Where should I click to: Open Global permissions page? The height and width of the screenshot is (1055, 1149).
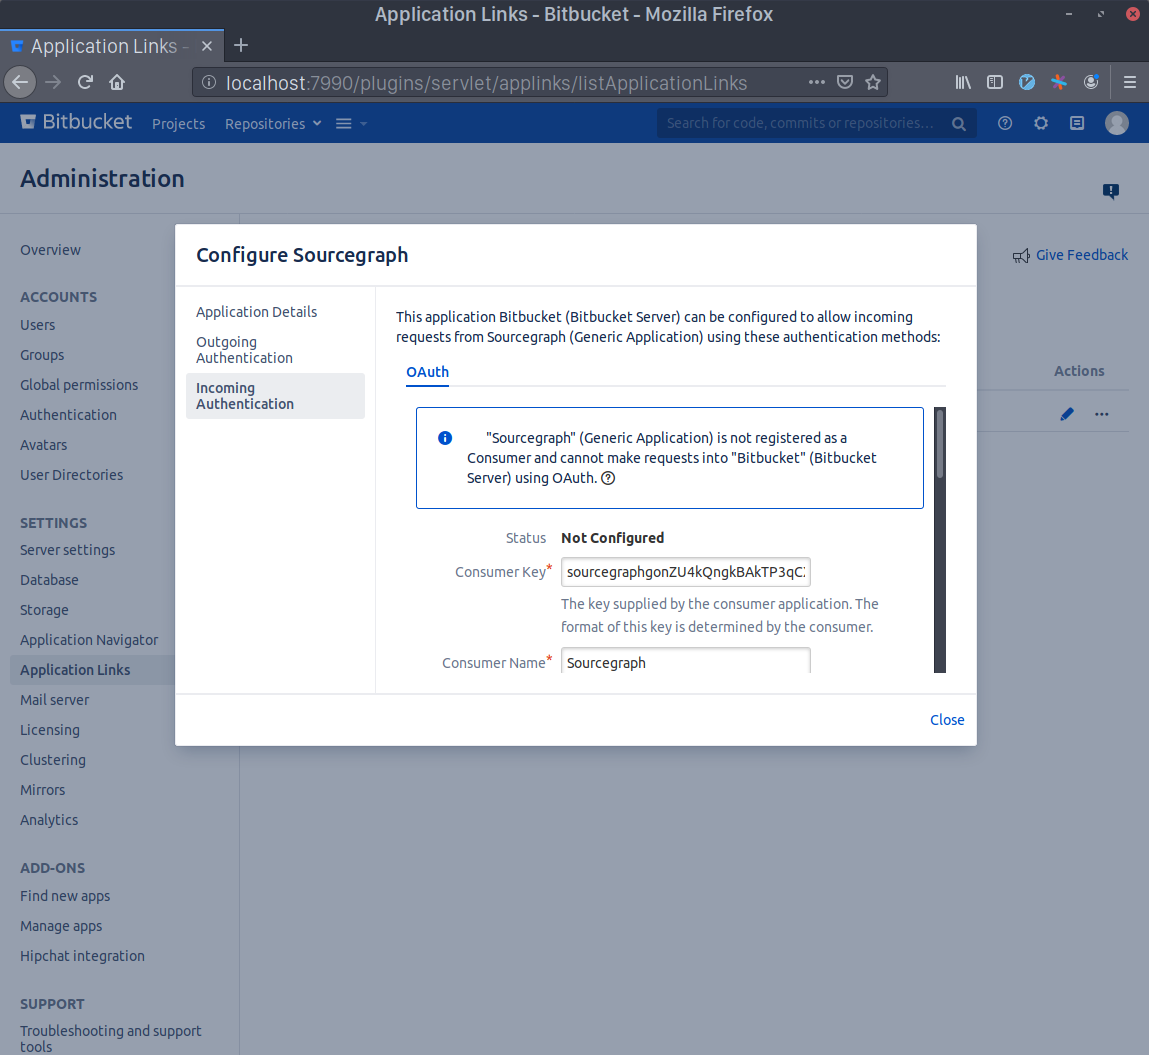coord(79,385)
